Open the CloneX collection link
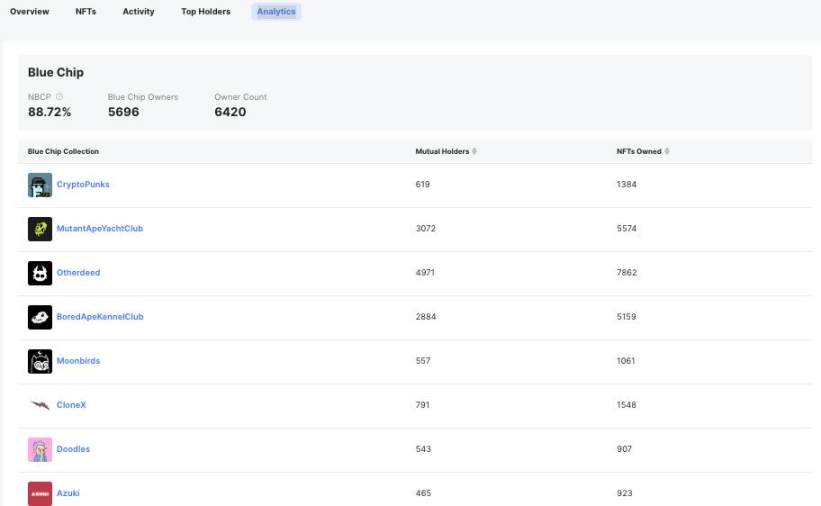Screen dimensions: 821x506 click(71, 404)
